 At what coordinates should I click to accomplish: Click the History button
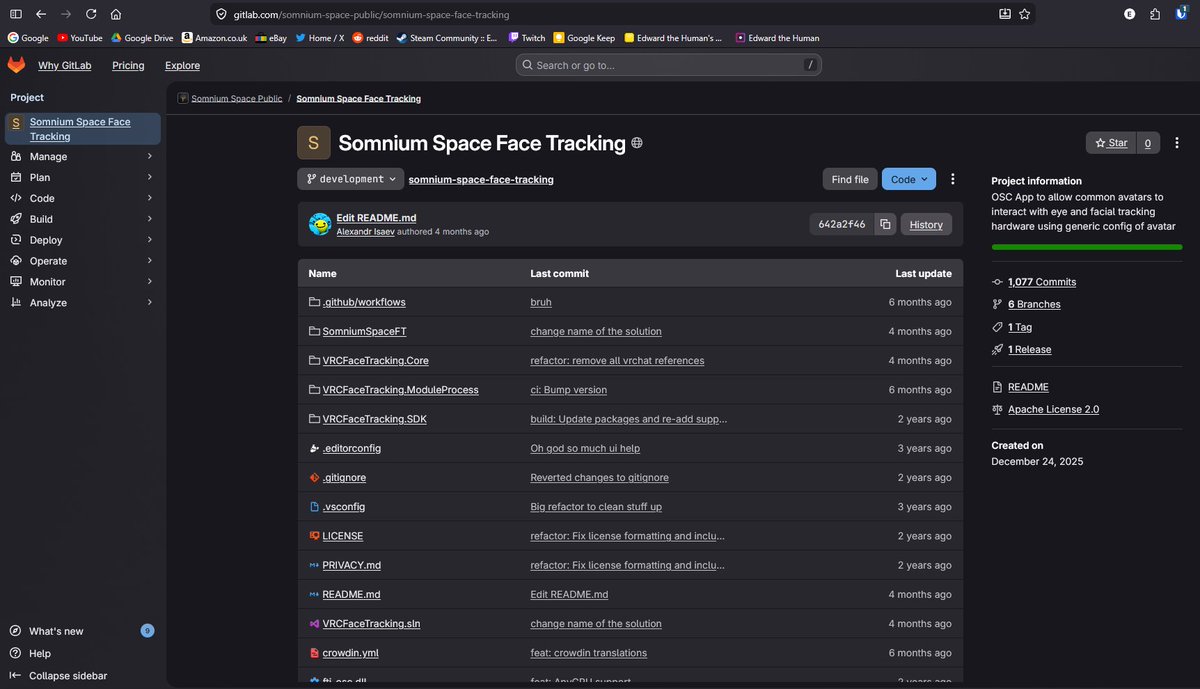pos(926,225)
